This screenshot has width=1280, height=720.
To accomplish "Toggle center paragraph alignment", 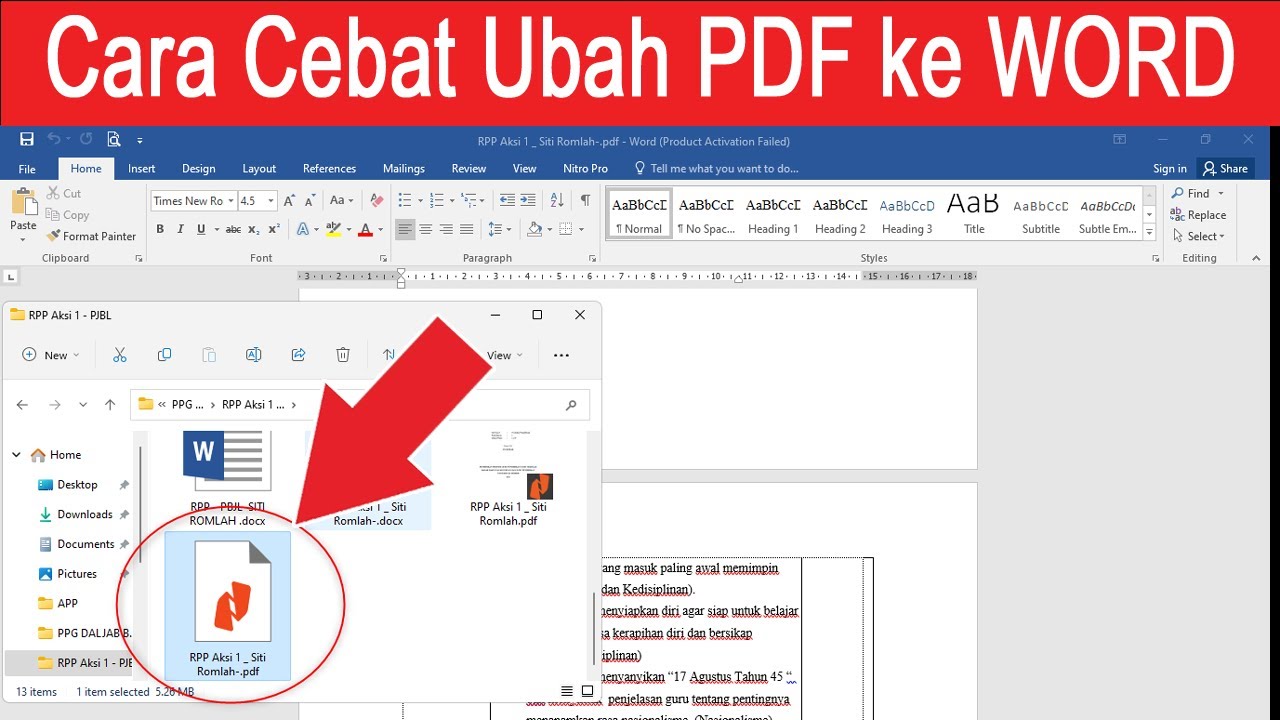I will coord(425,229).
